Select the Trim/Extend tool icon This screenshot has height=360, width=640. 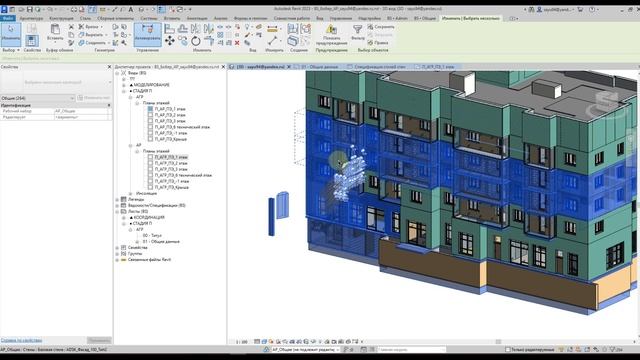(x=209, y=40)
